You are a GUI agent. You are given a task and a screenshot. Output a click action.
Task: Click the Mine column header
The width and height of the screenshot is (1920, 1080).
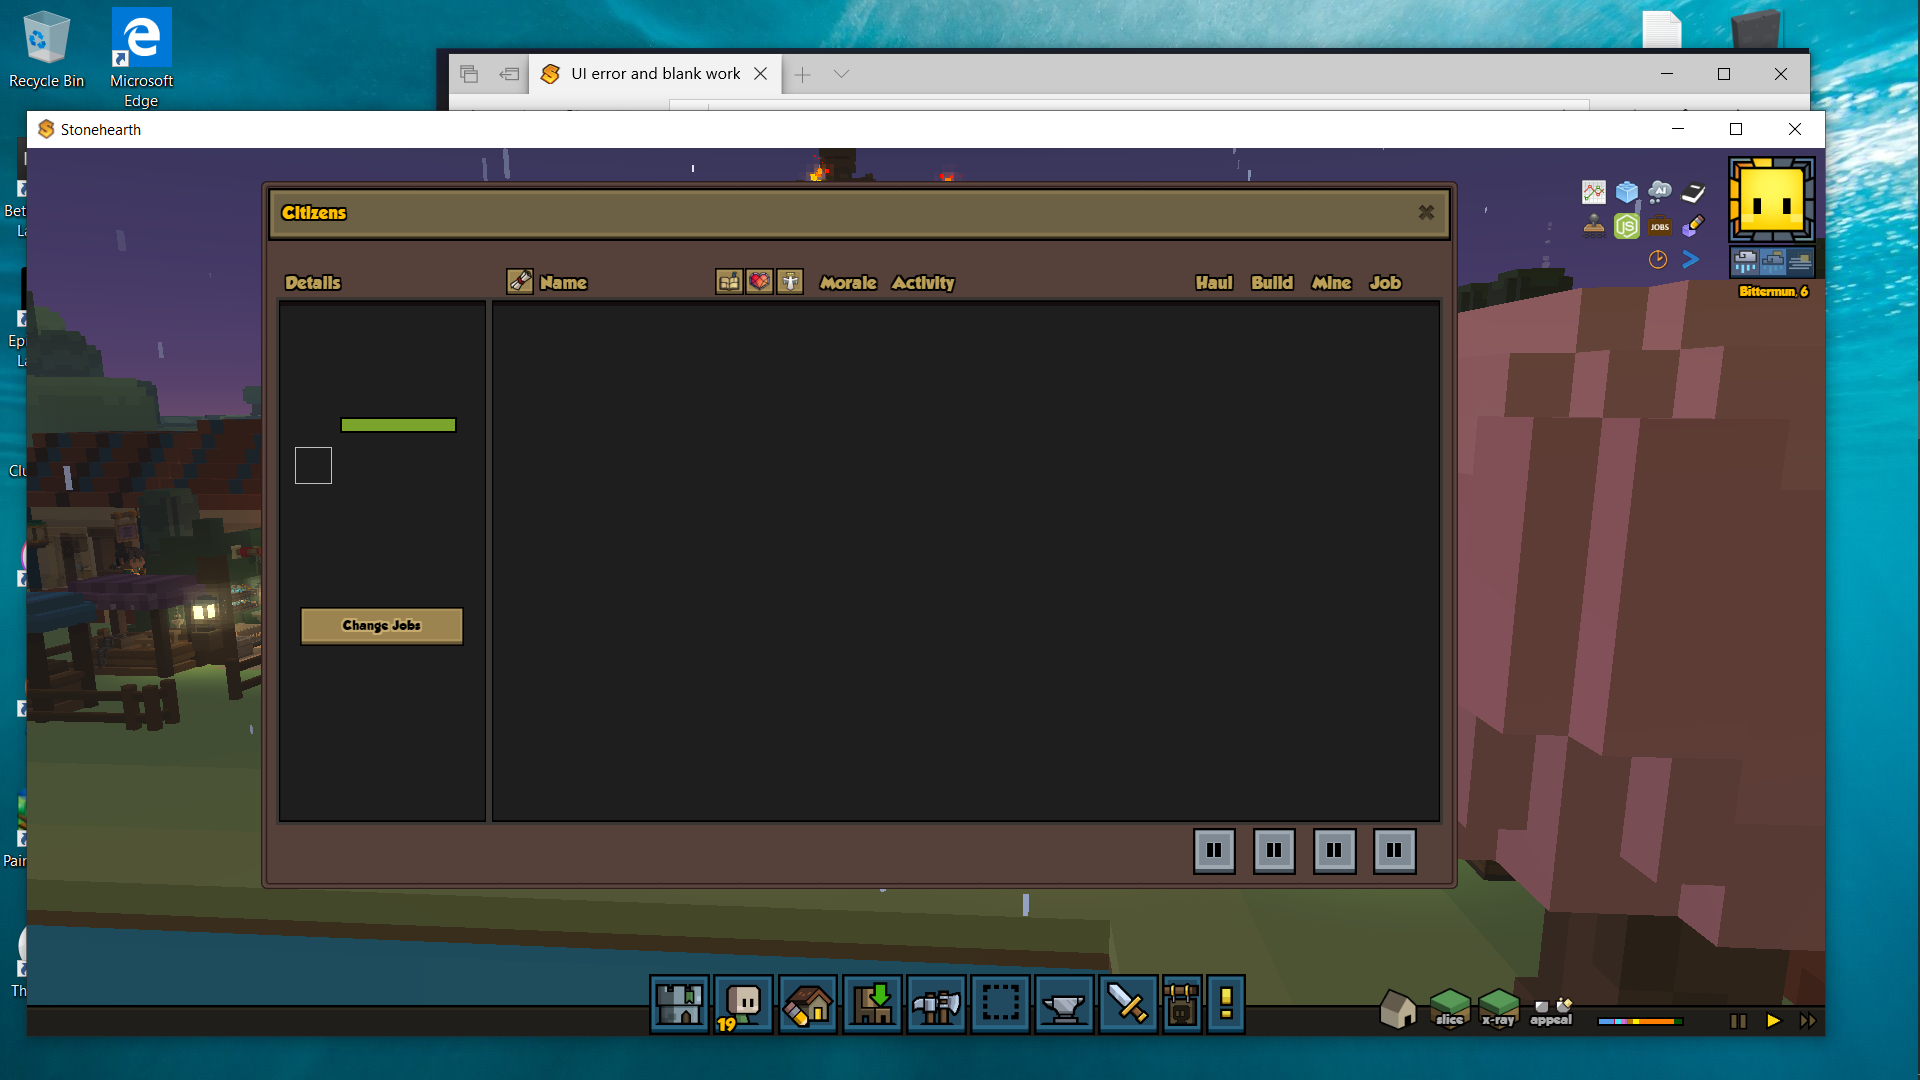[x=1331, y=283]
